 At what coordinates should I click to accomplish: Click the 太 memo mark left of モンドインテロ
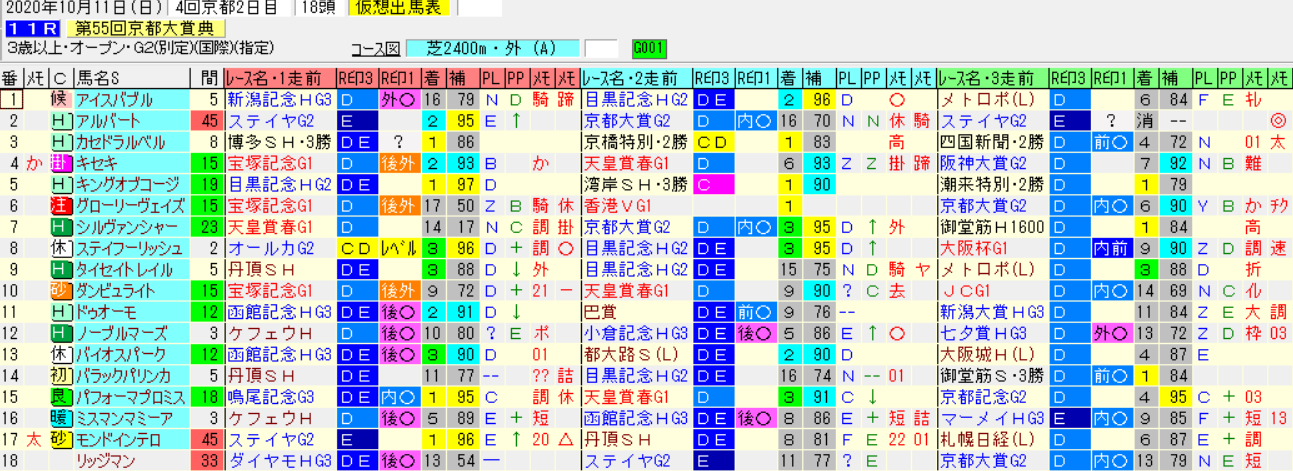click(x=35, y=439)
